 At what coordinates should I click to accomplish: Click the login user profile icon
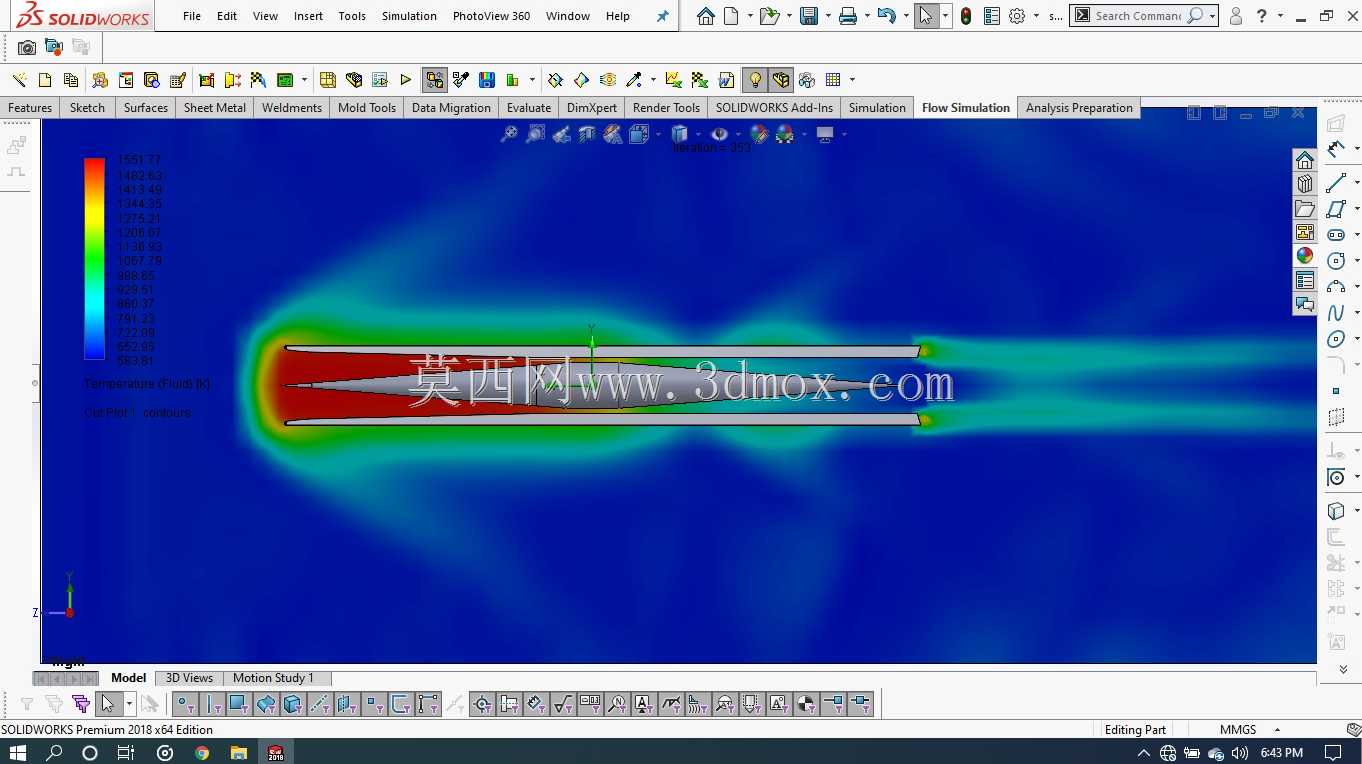click(x=1236, y=16)
